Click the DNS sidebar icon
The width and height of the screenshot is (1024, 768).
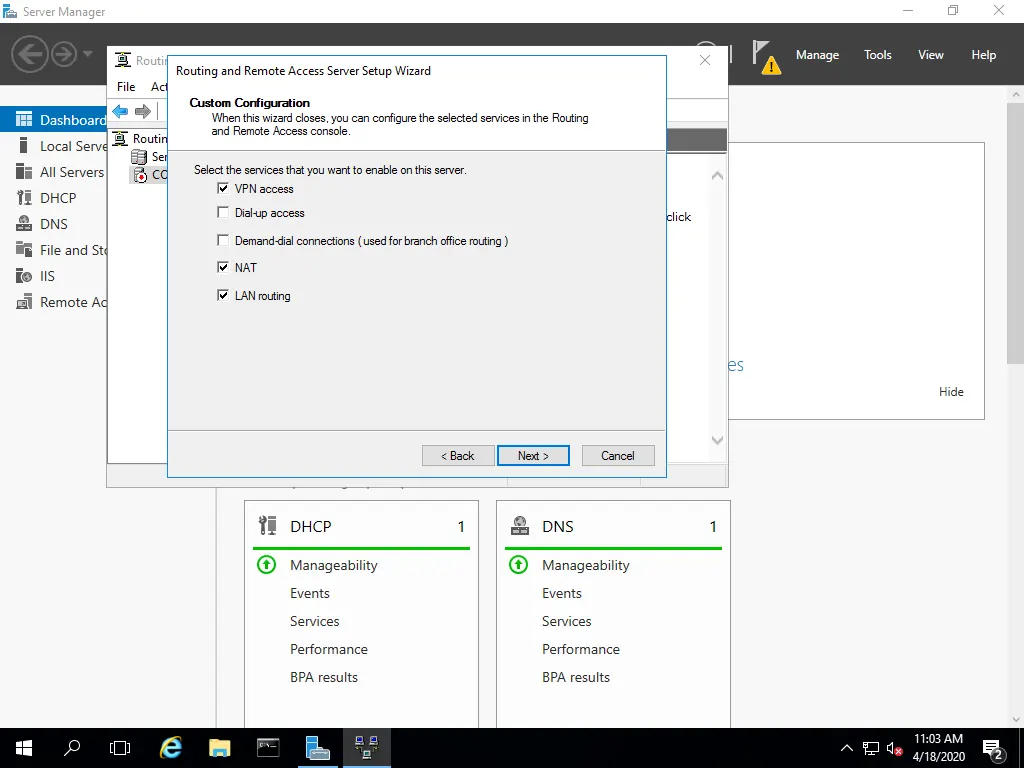coord(24,223)
